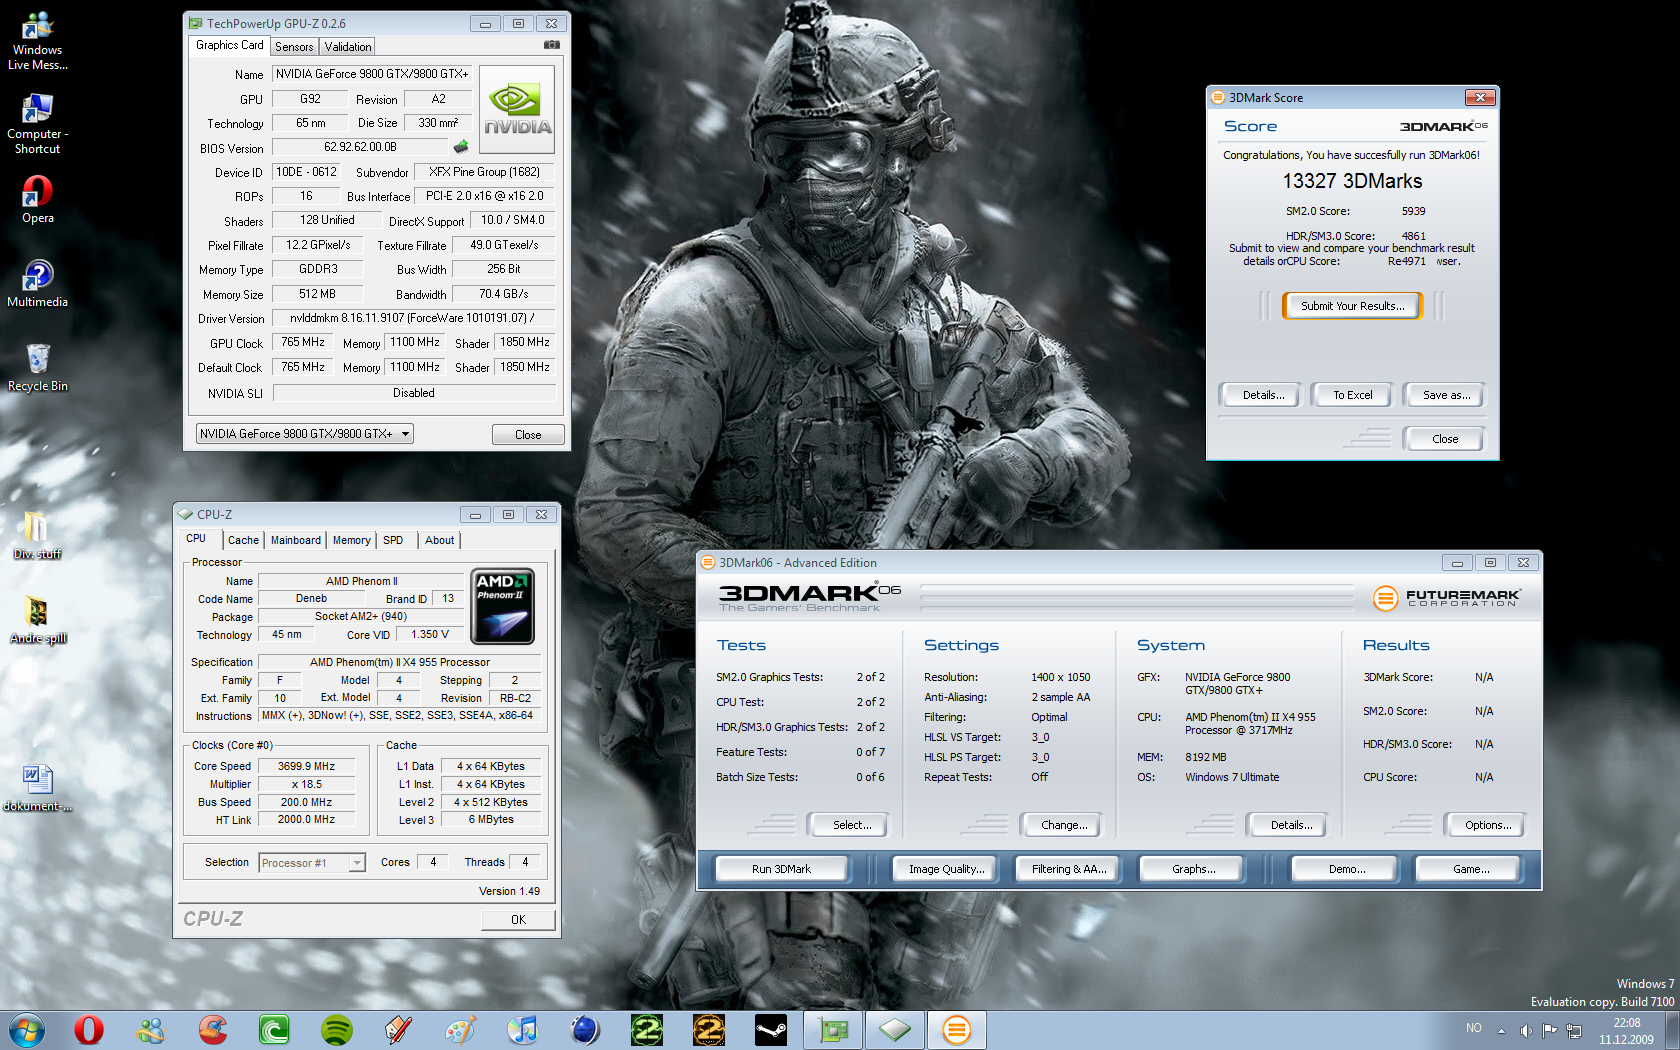
Task: Click OK in the CPU-Z window
Action: pos(518,920)
